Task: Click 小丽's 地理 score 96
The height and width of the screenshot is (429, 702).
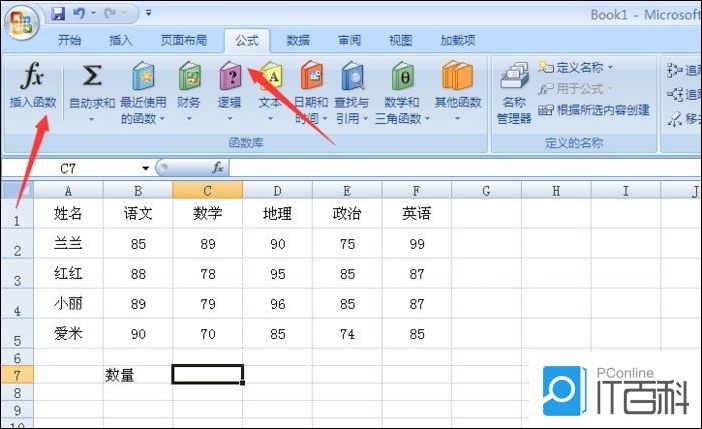Action: click(x=278, y=304)
